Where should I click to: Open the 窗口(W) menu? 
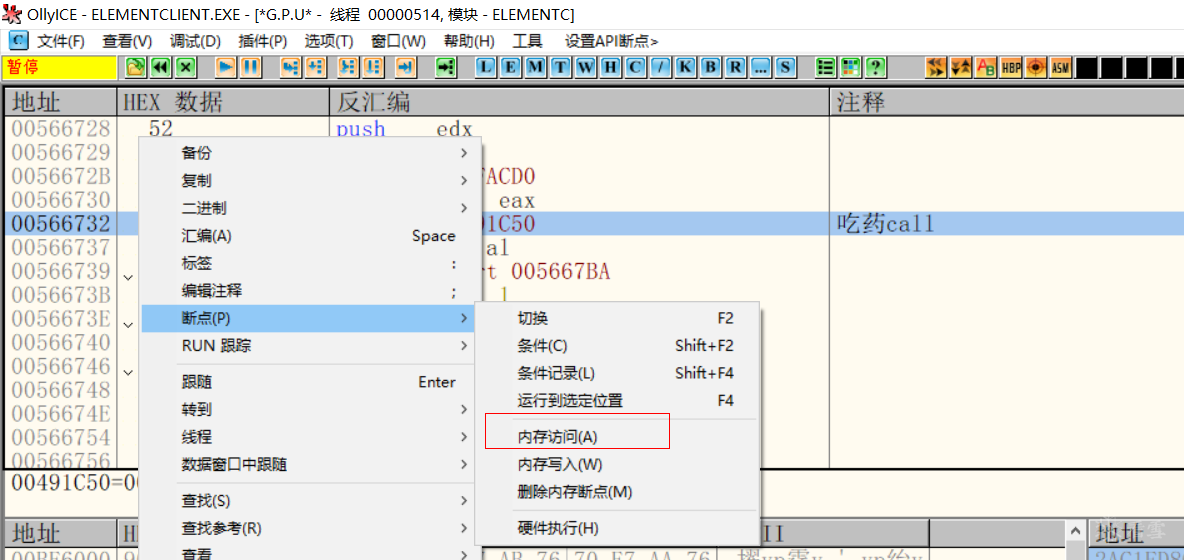pos(398,42)
